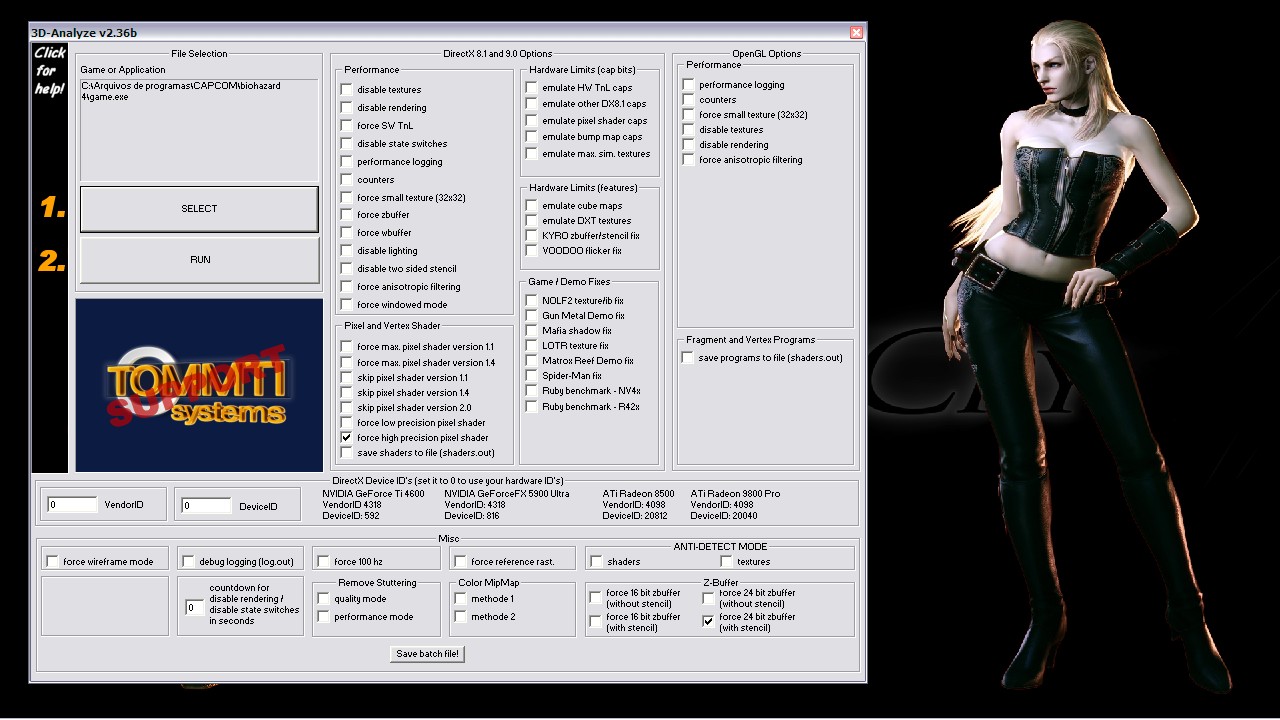
Task: Check emulate HW TnL caps
Action: coord(531,88)
